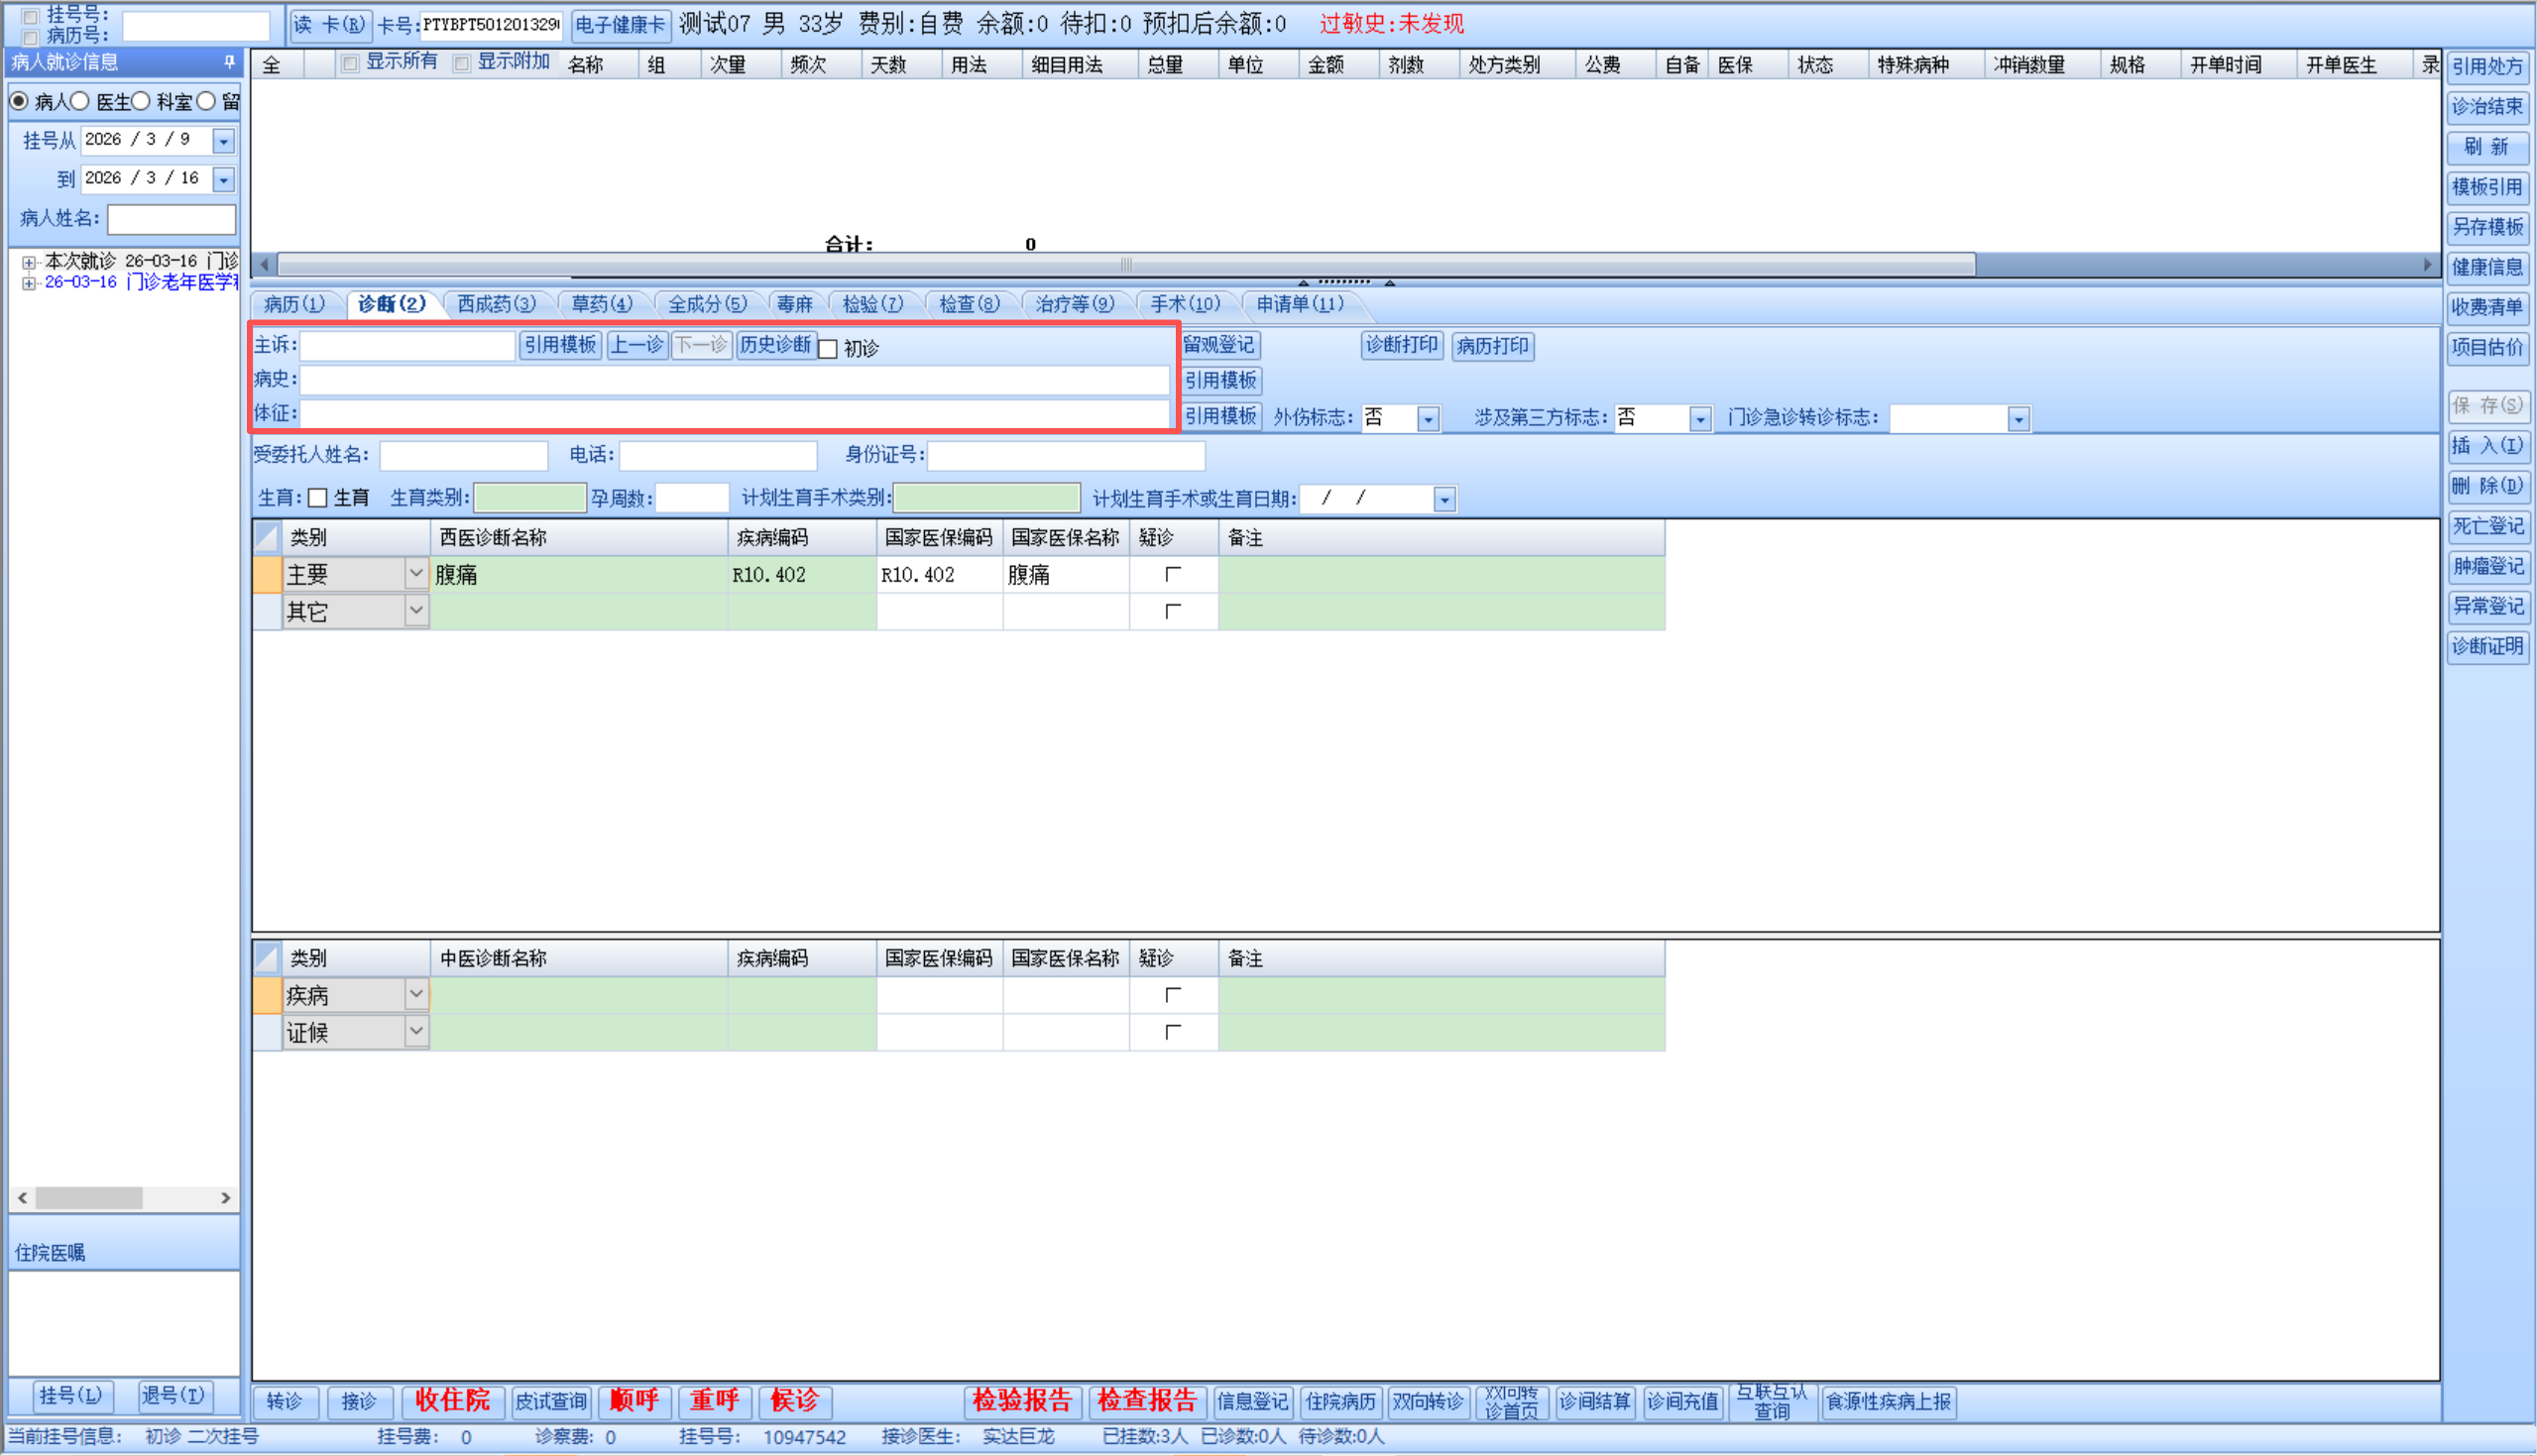This screenshot has width=2537, height=1456.
Task: Click the TCM diagnosis table corner selector
Action: pyautogui.click(x=267, y=958)
